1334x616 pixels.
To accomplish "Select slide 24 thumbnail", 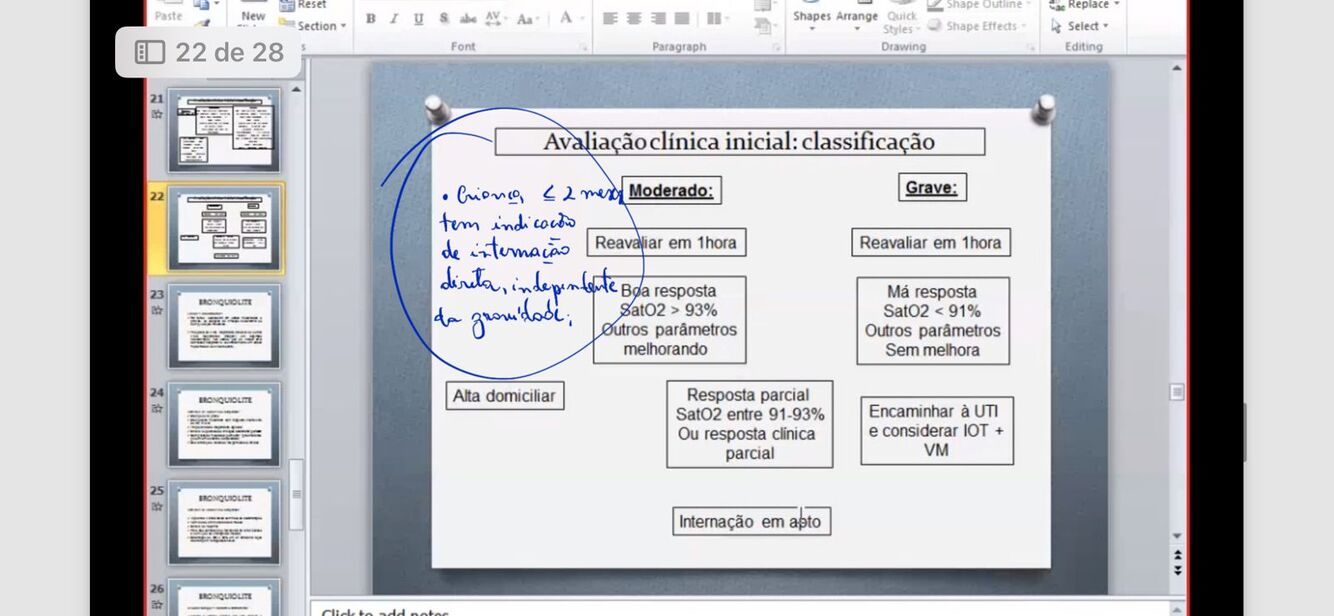I will pyautogui.click(x=224, y=424).
